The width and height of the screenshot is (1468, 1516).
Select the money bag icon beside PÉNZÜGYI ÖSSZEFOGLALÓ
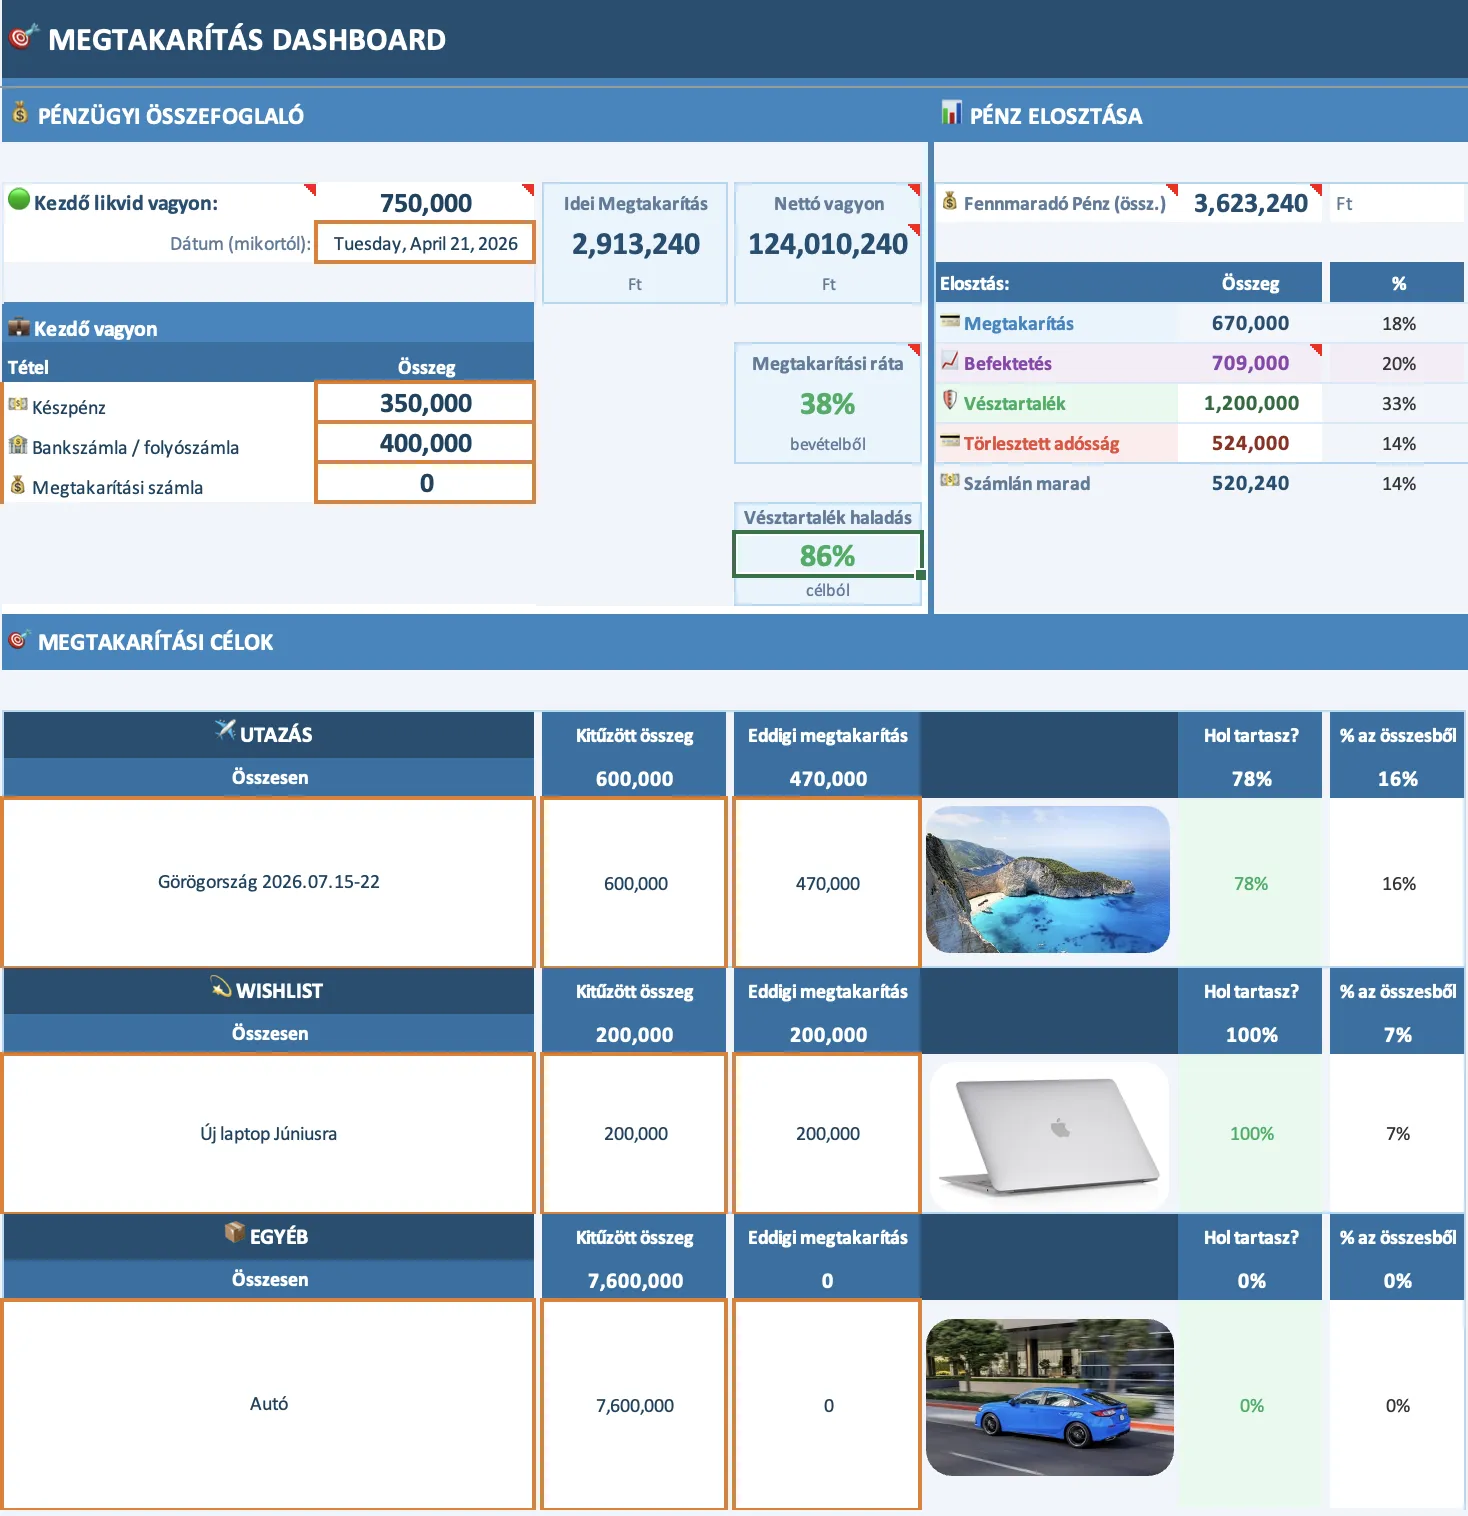[17, 115]
